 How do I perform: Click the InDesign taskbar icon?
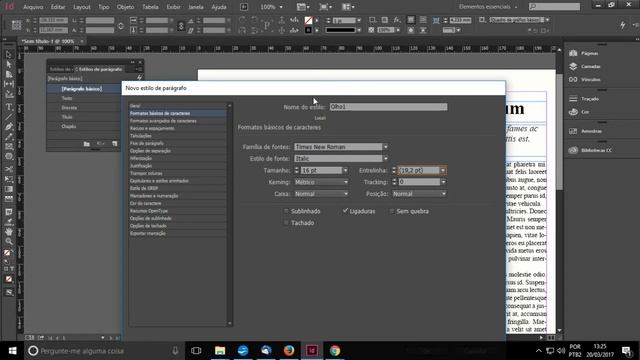click(312, 351)
